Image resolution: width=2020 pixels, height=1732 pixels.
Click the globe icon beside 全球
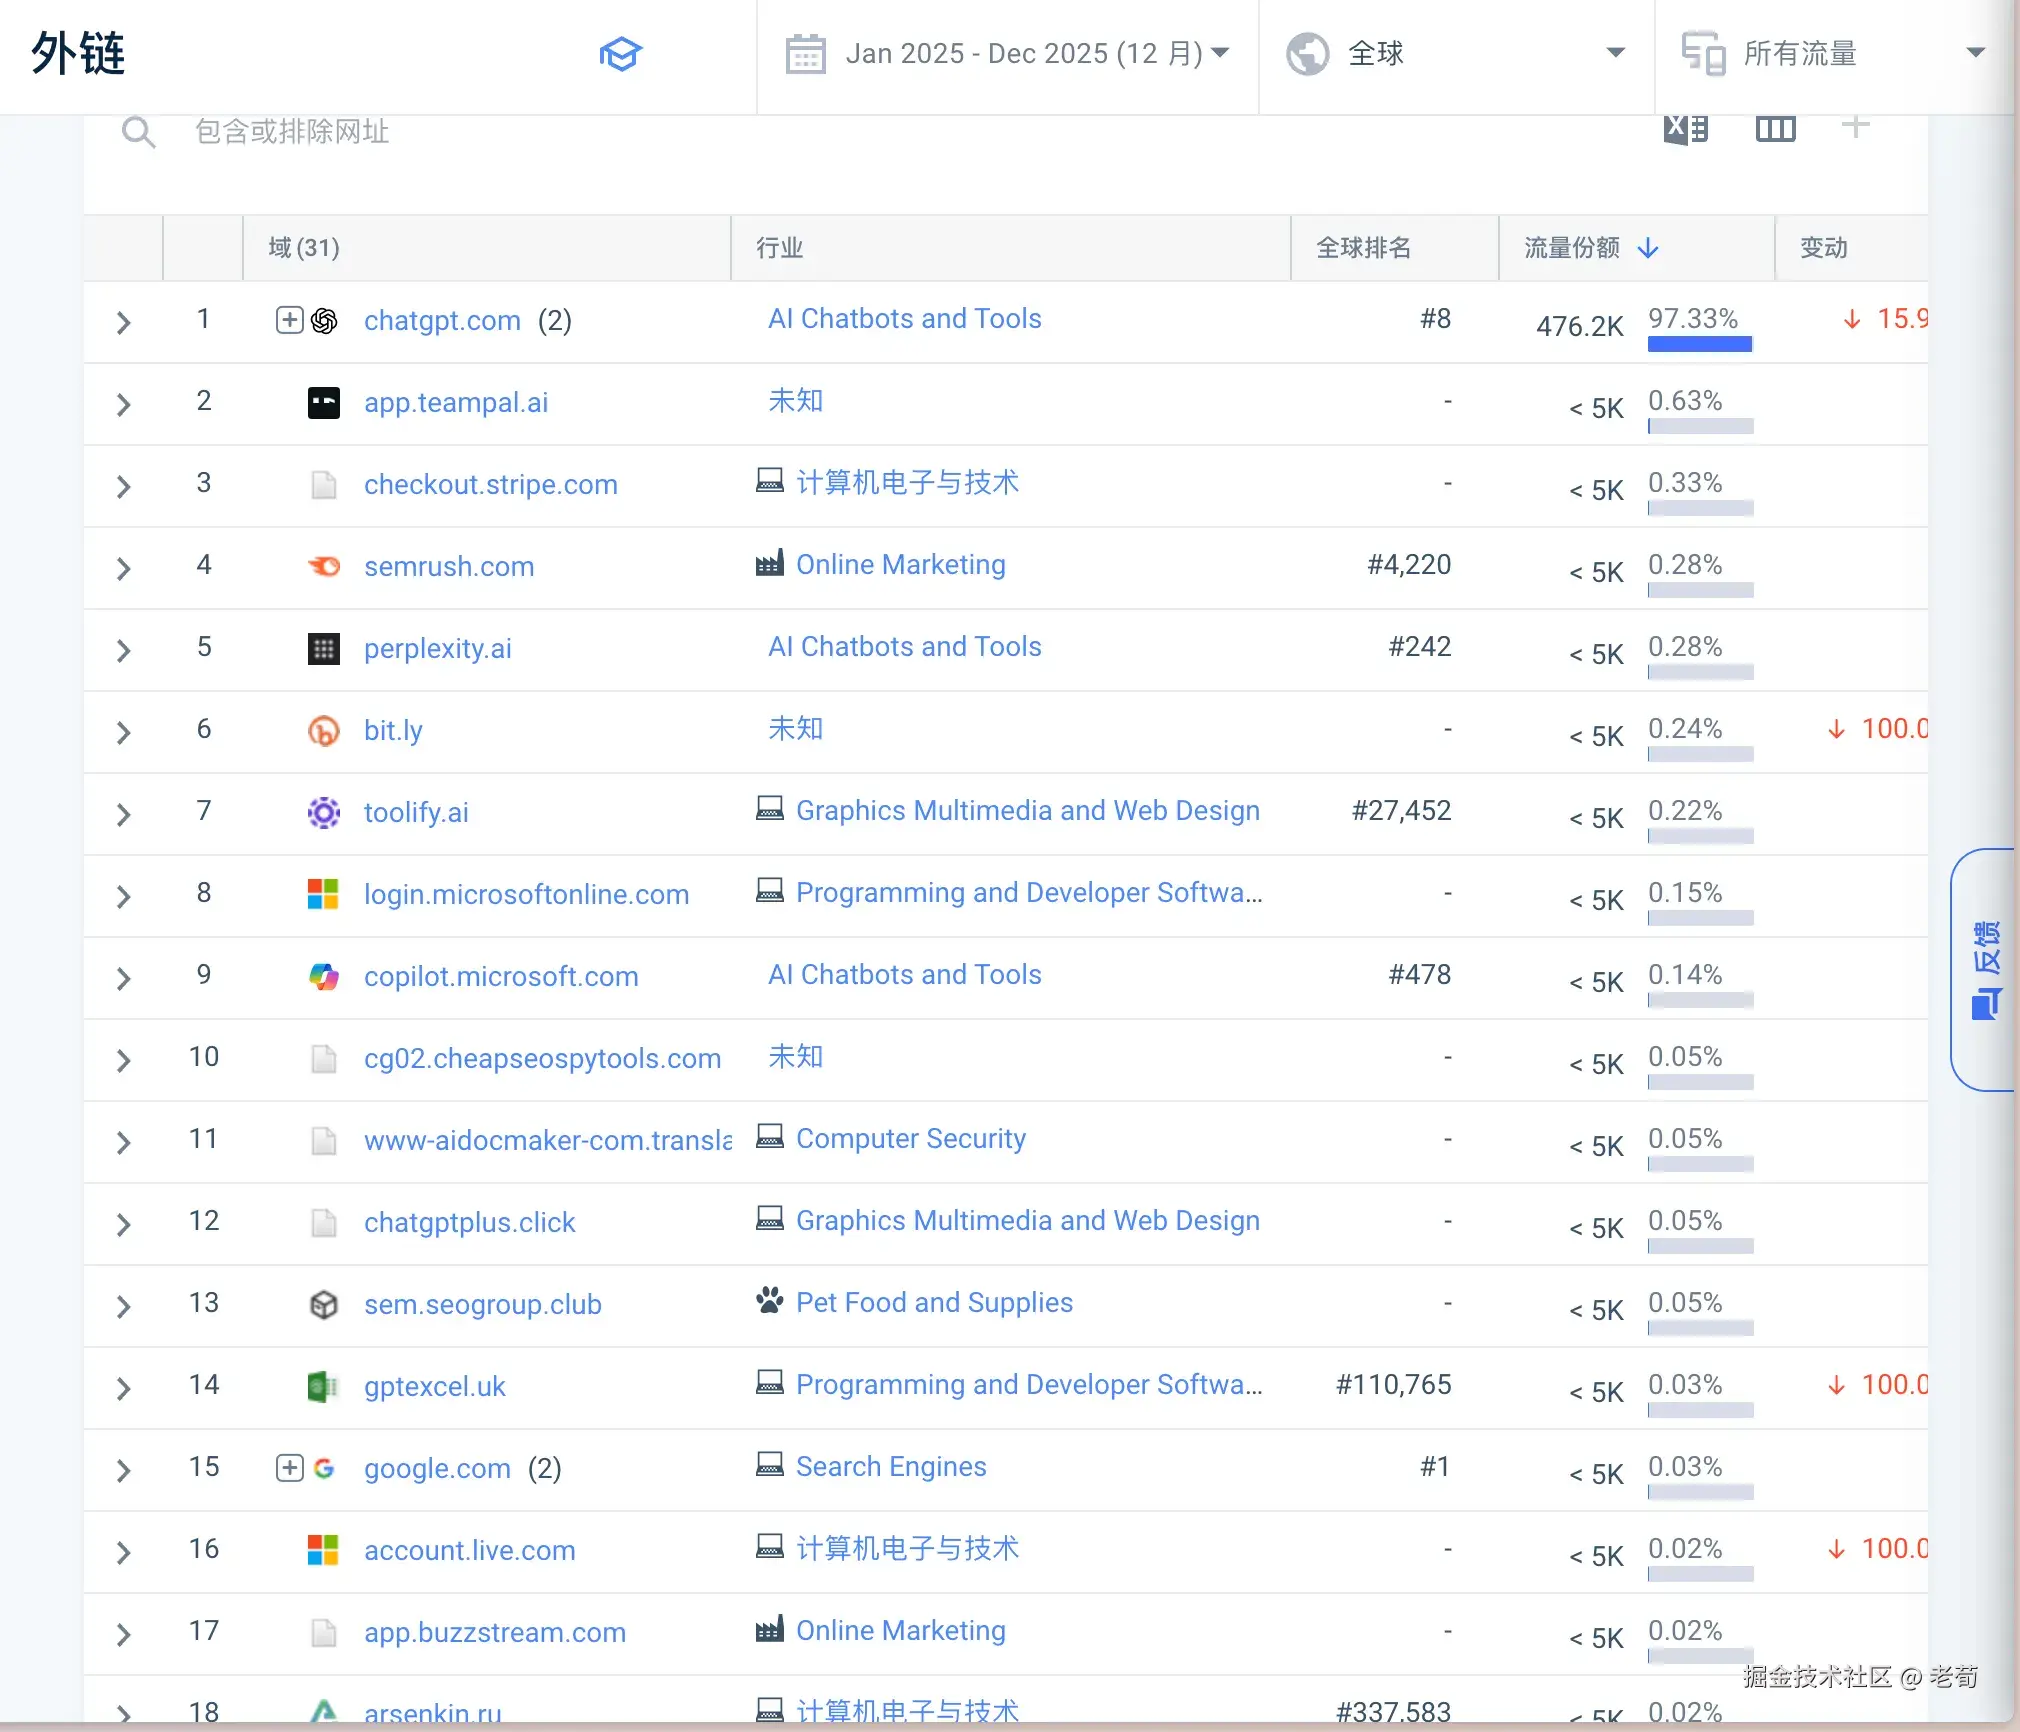[x=1307, y=54]
